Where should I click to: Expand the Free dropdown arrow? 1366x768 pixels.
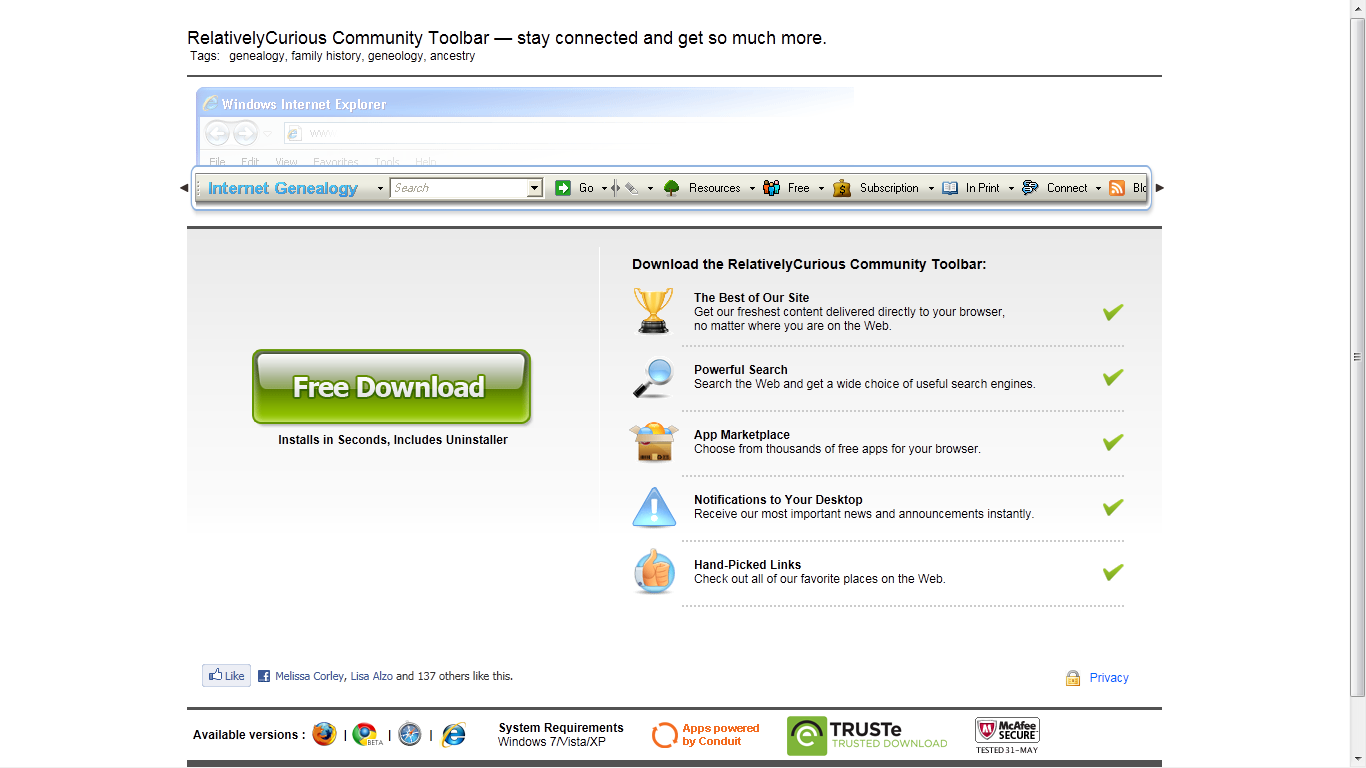pos(821,188)
